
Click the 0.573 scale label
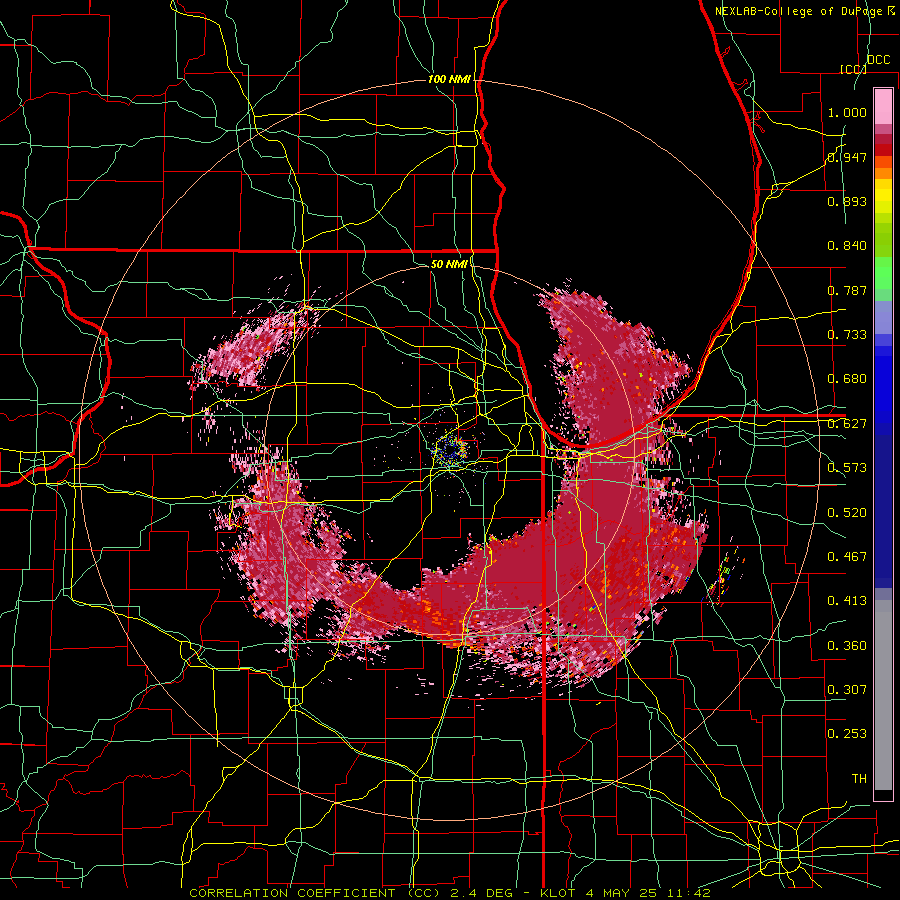(847, 468)
